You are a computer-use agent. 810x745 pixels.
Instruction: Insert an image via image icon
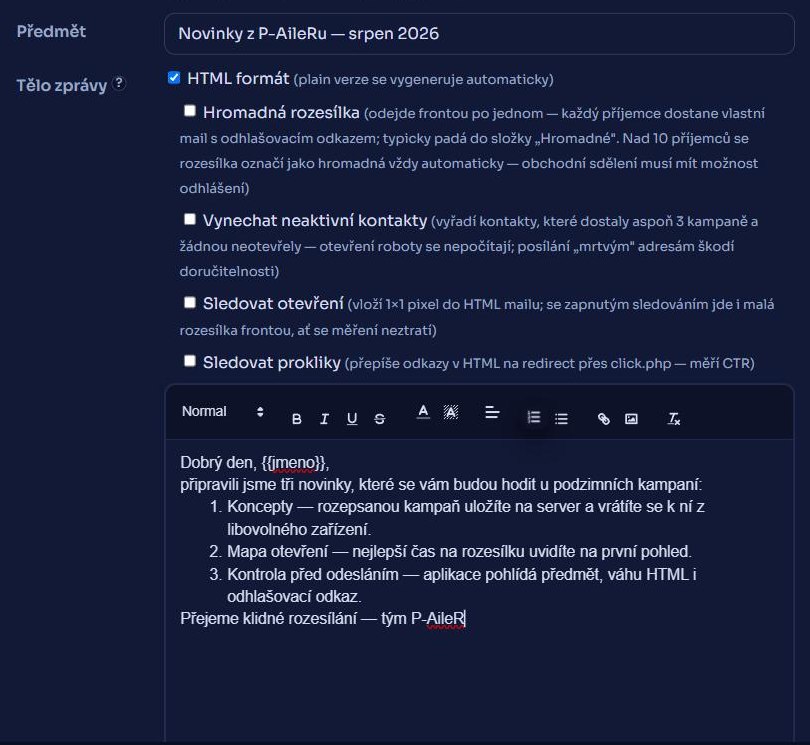click(x=631, y=418)
